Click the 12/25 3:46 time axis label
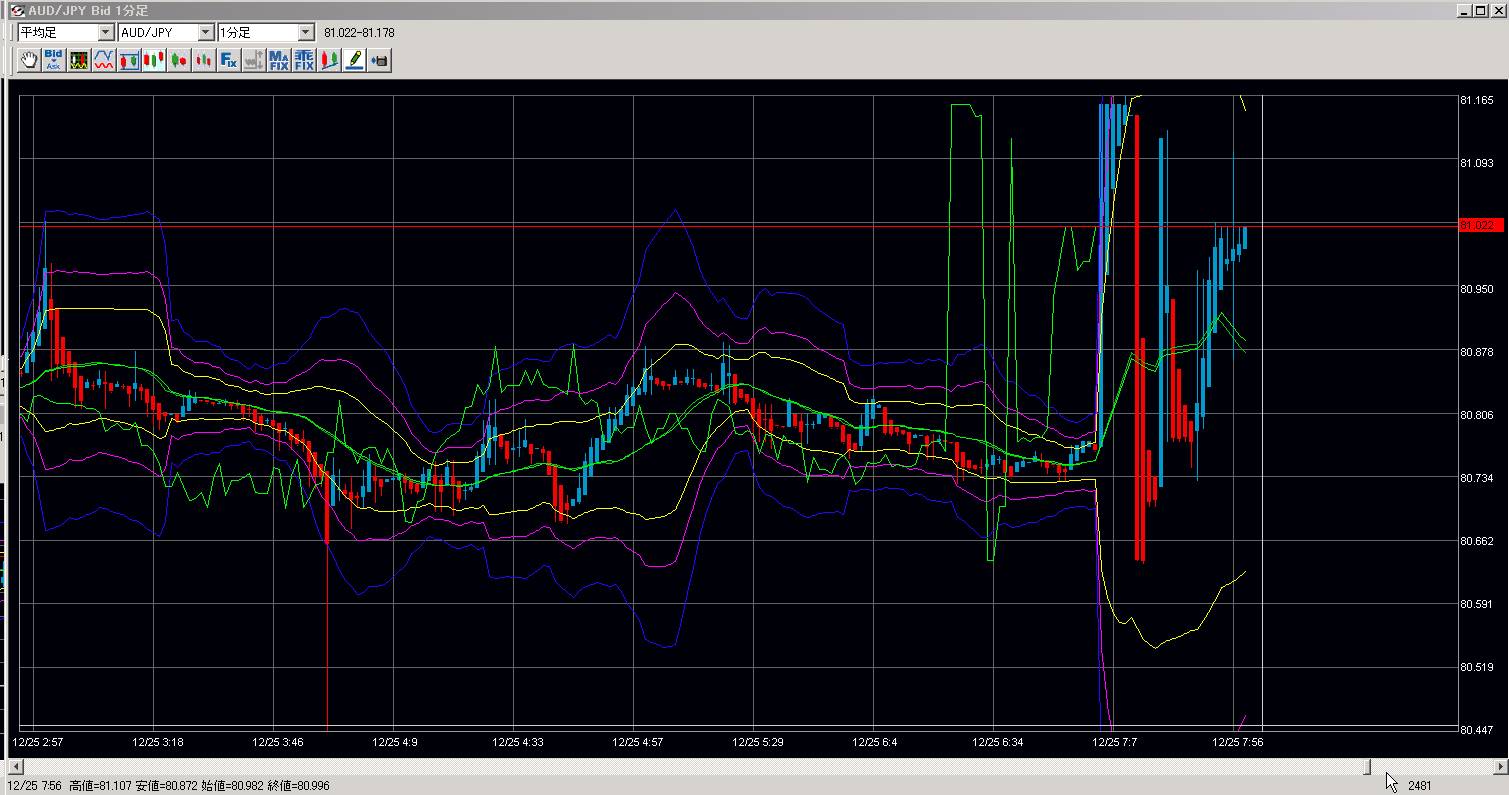This screenshot has width=1509, height=795. [x=278, y=742]
